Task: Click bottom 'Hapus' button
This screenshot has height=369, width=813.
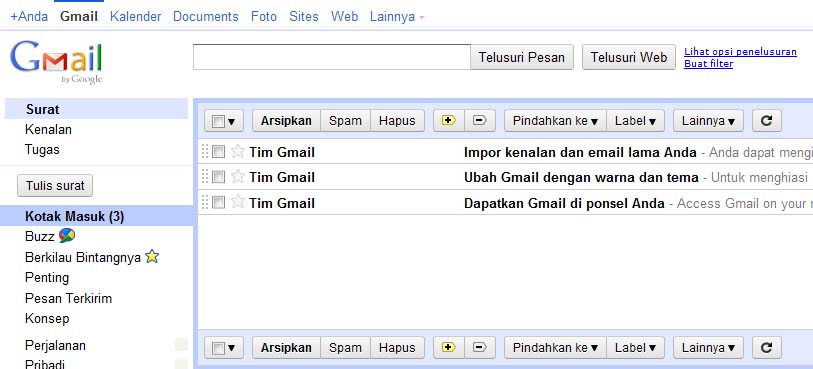Action: click(x=397, y=348)
